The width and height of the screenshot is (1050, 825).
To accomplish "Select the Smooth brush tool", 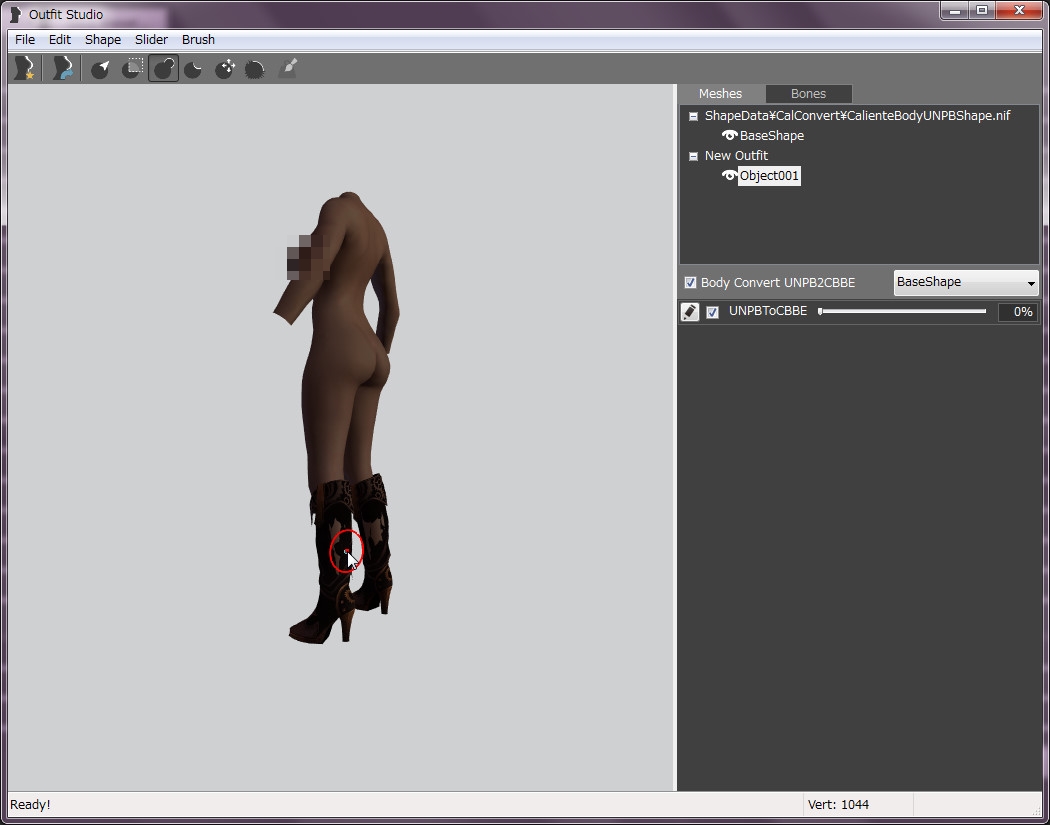I will coord(255,68).
